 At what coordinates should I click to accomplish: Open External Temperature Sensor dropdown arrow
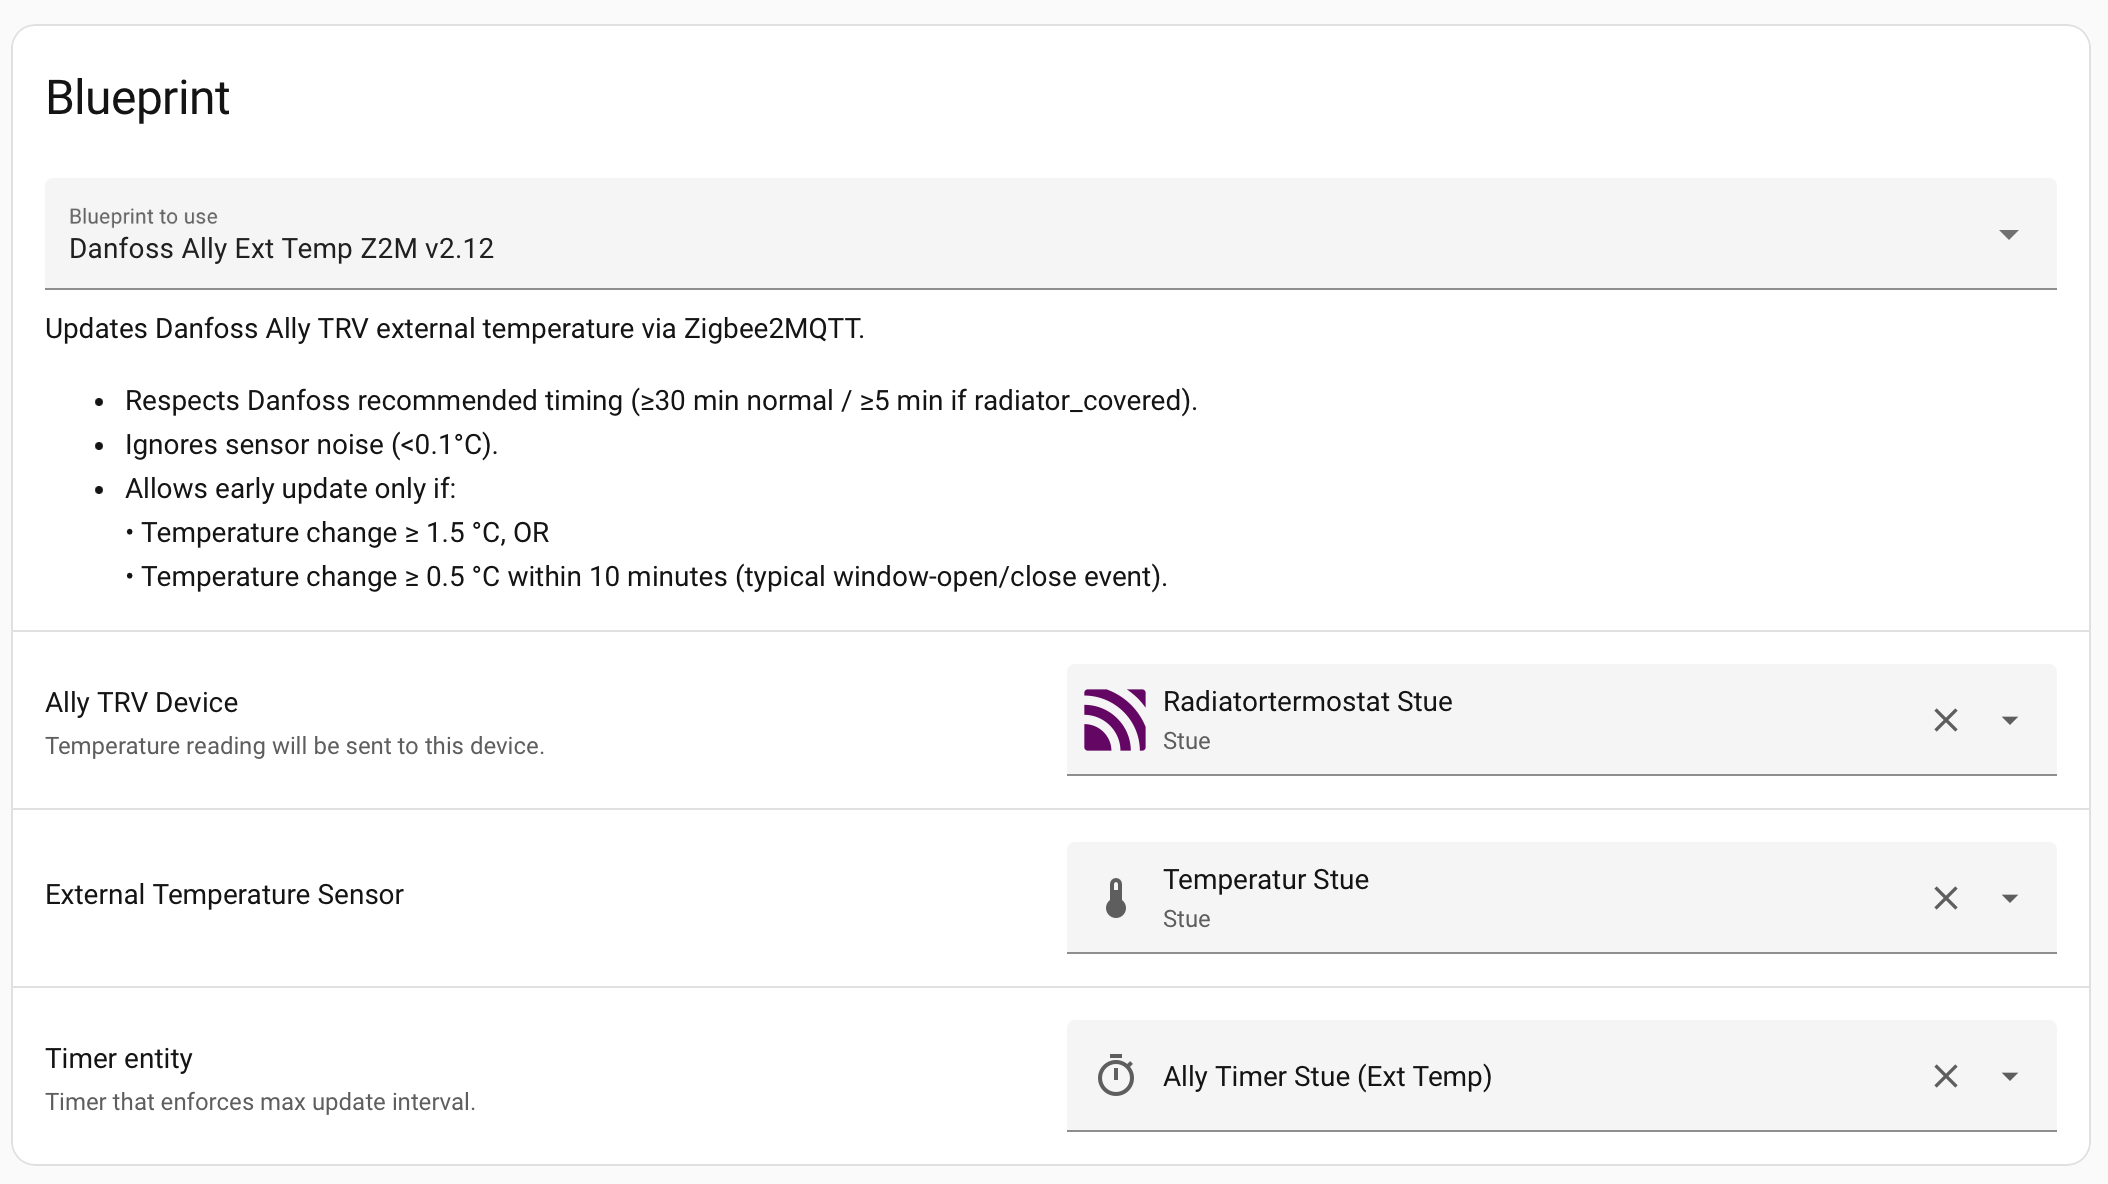tap(2009, 898)
